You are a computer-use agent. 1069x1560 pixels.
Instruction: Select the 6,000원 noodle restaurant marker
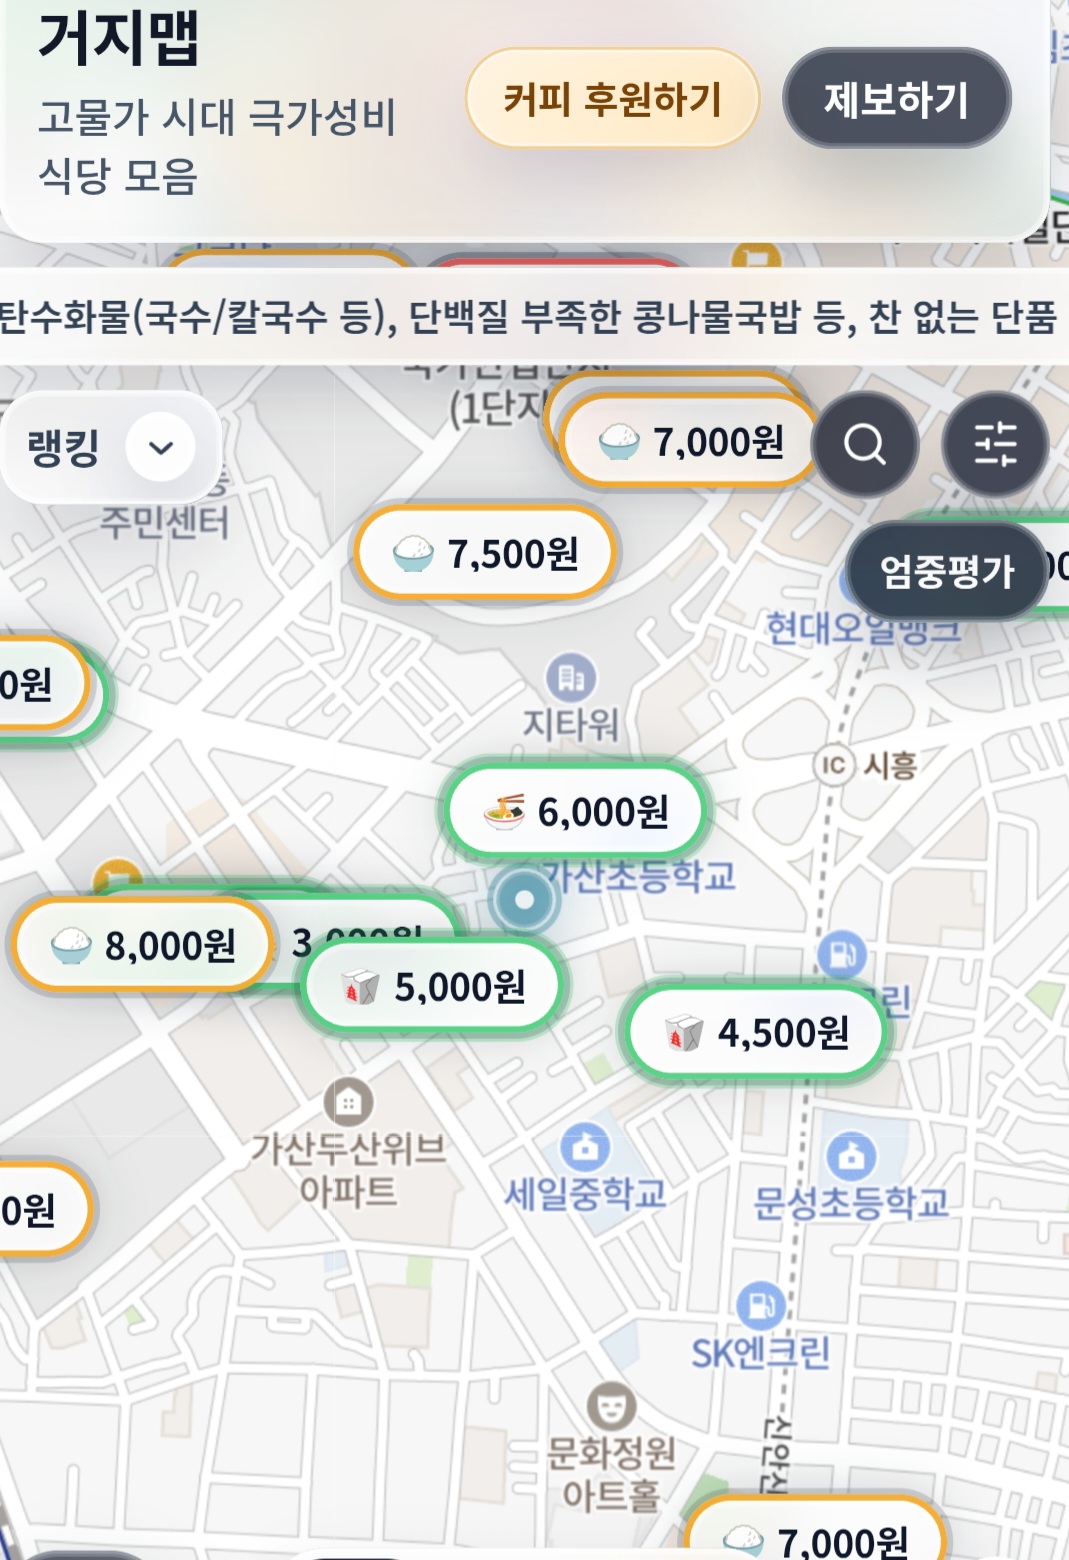pyautogui.click(x=576, y=811)
